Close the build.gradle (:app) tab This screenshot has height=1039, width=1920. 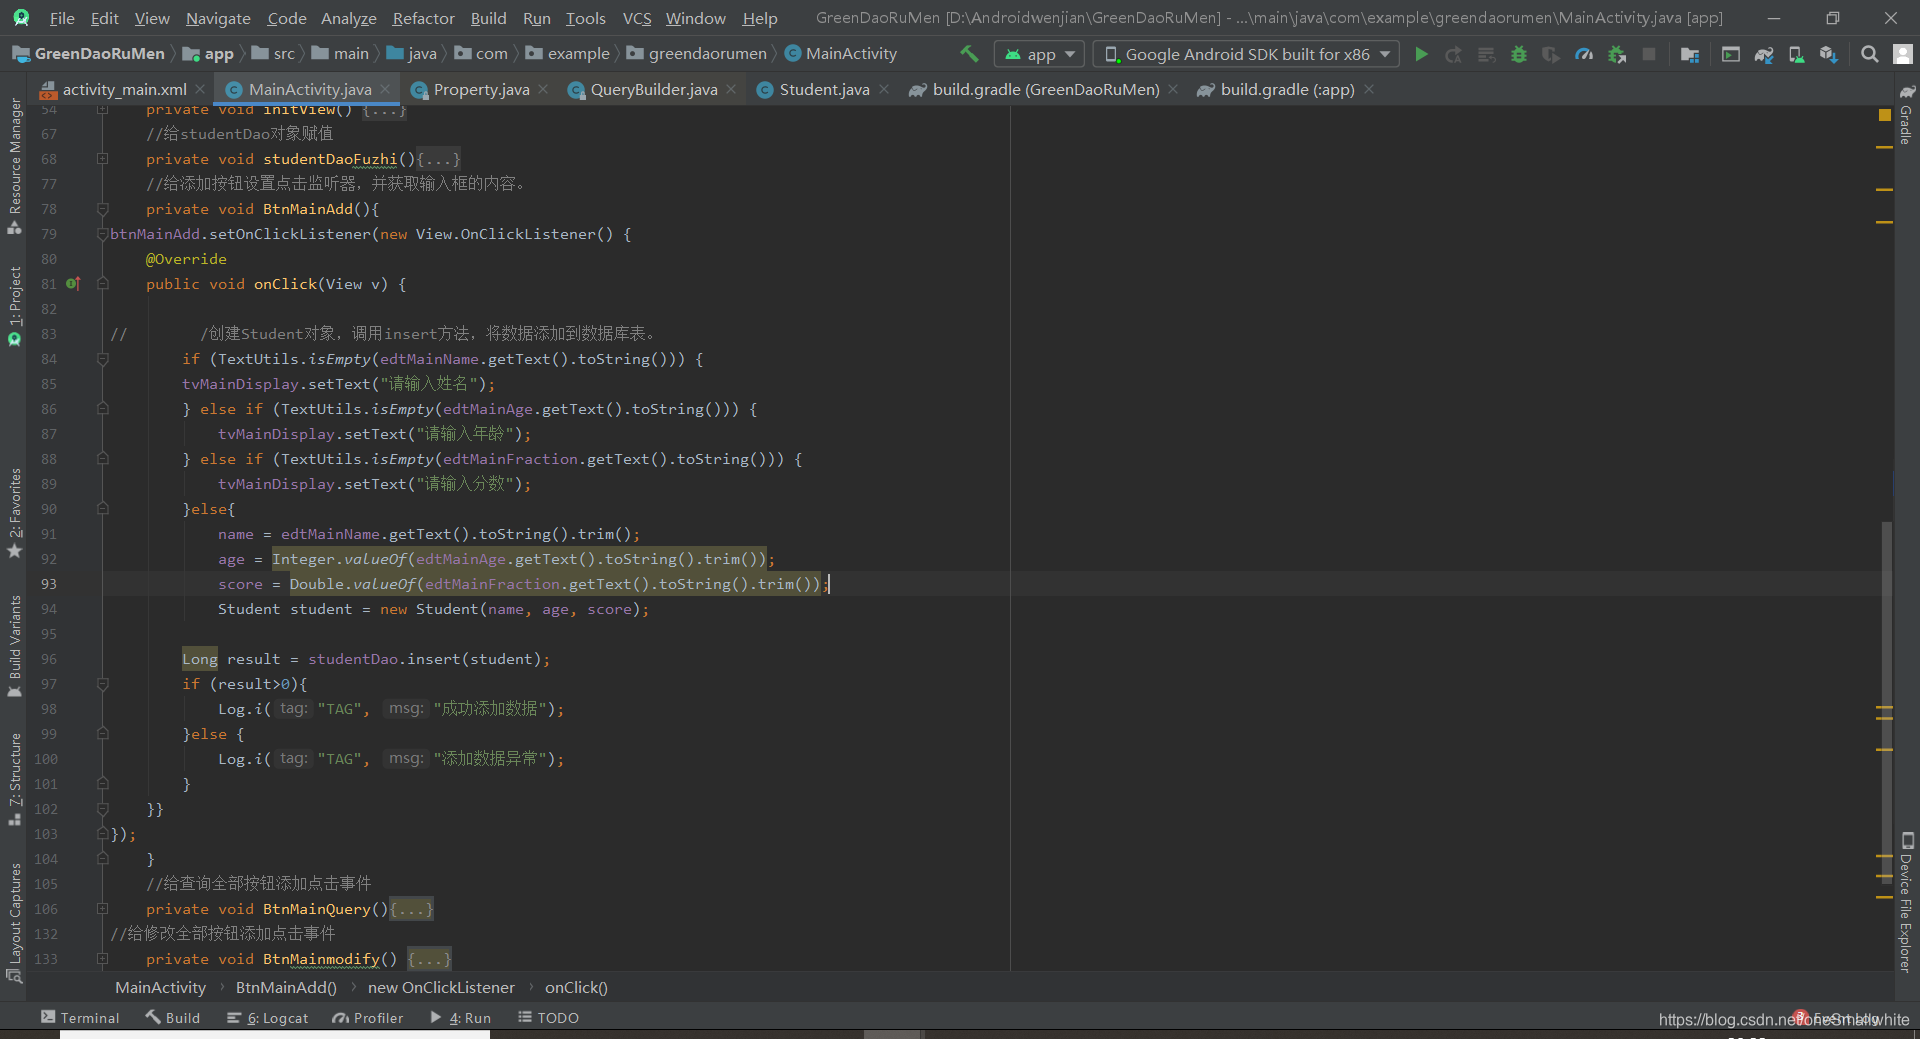point(1369,89)
